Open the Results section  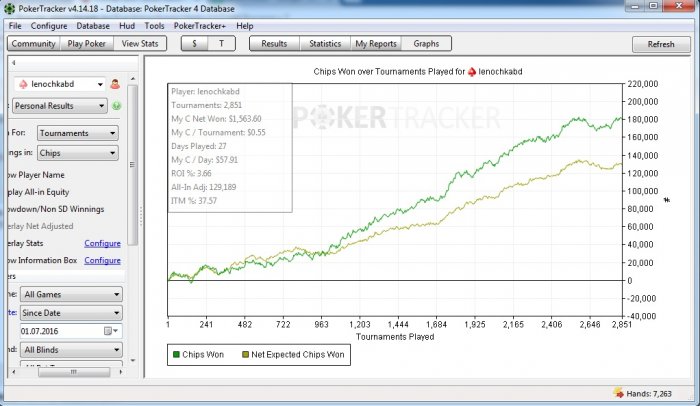274,44
